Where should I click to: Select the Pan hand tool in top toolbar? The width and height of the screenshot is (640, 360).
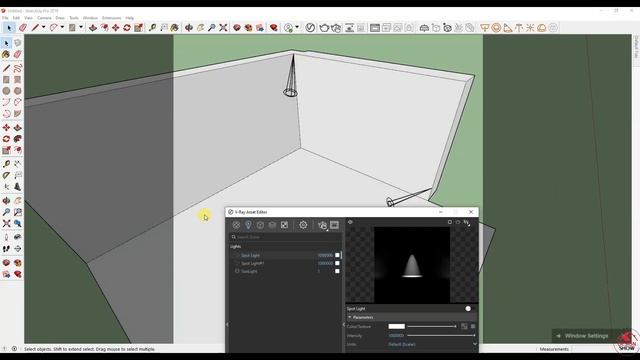[x=200, y=28]
